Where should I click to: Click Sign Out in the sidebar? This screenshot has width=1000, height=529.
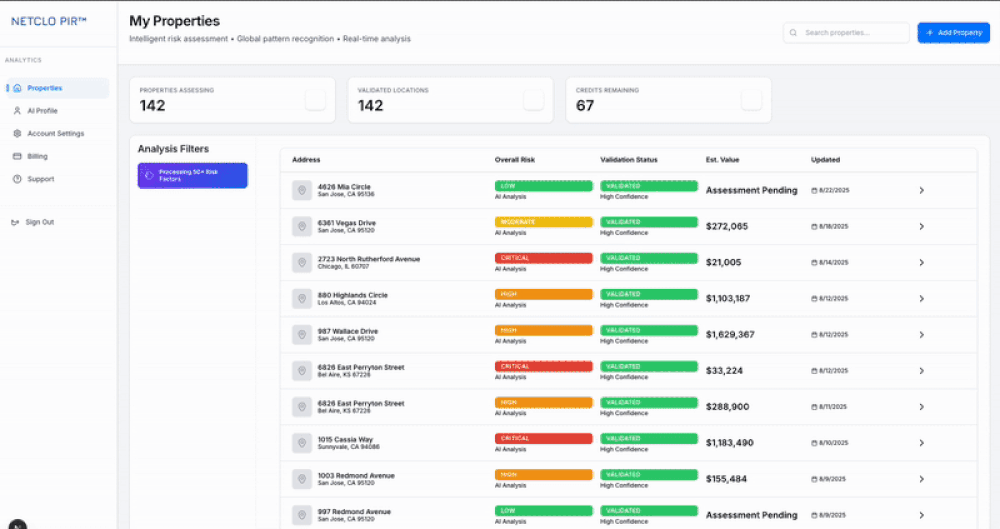tap(39, 222)
